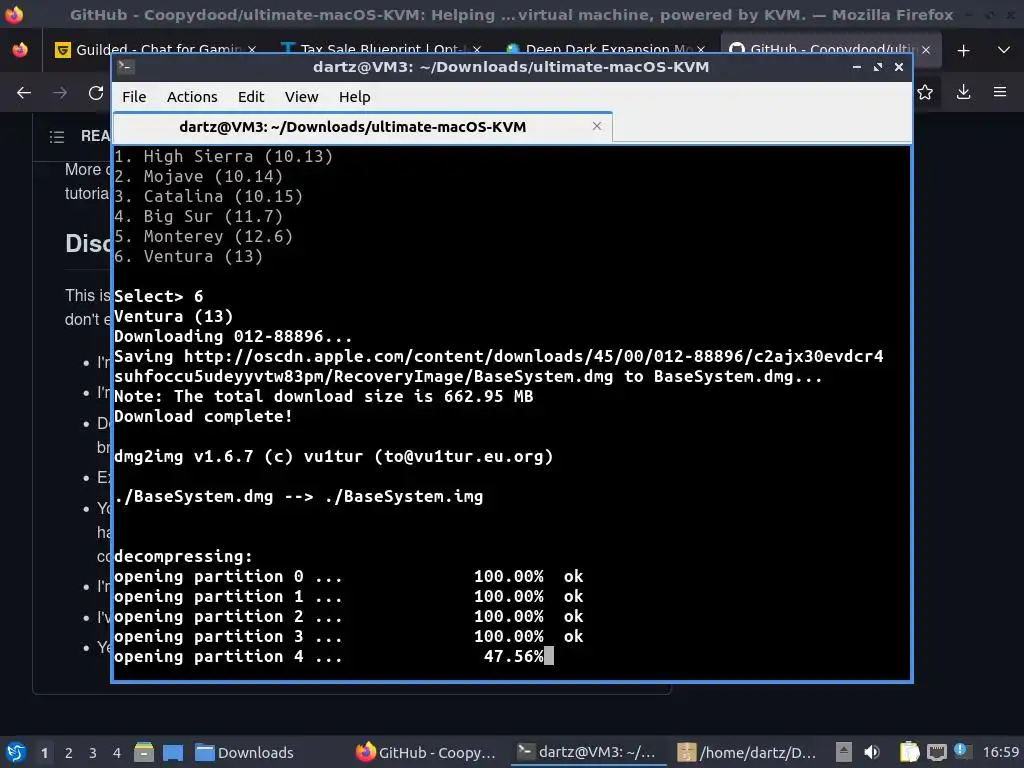Click the 'Download complete!' terminal line
This screenshot has width=1024, height=768.
(x=203, y=417)
